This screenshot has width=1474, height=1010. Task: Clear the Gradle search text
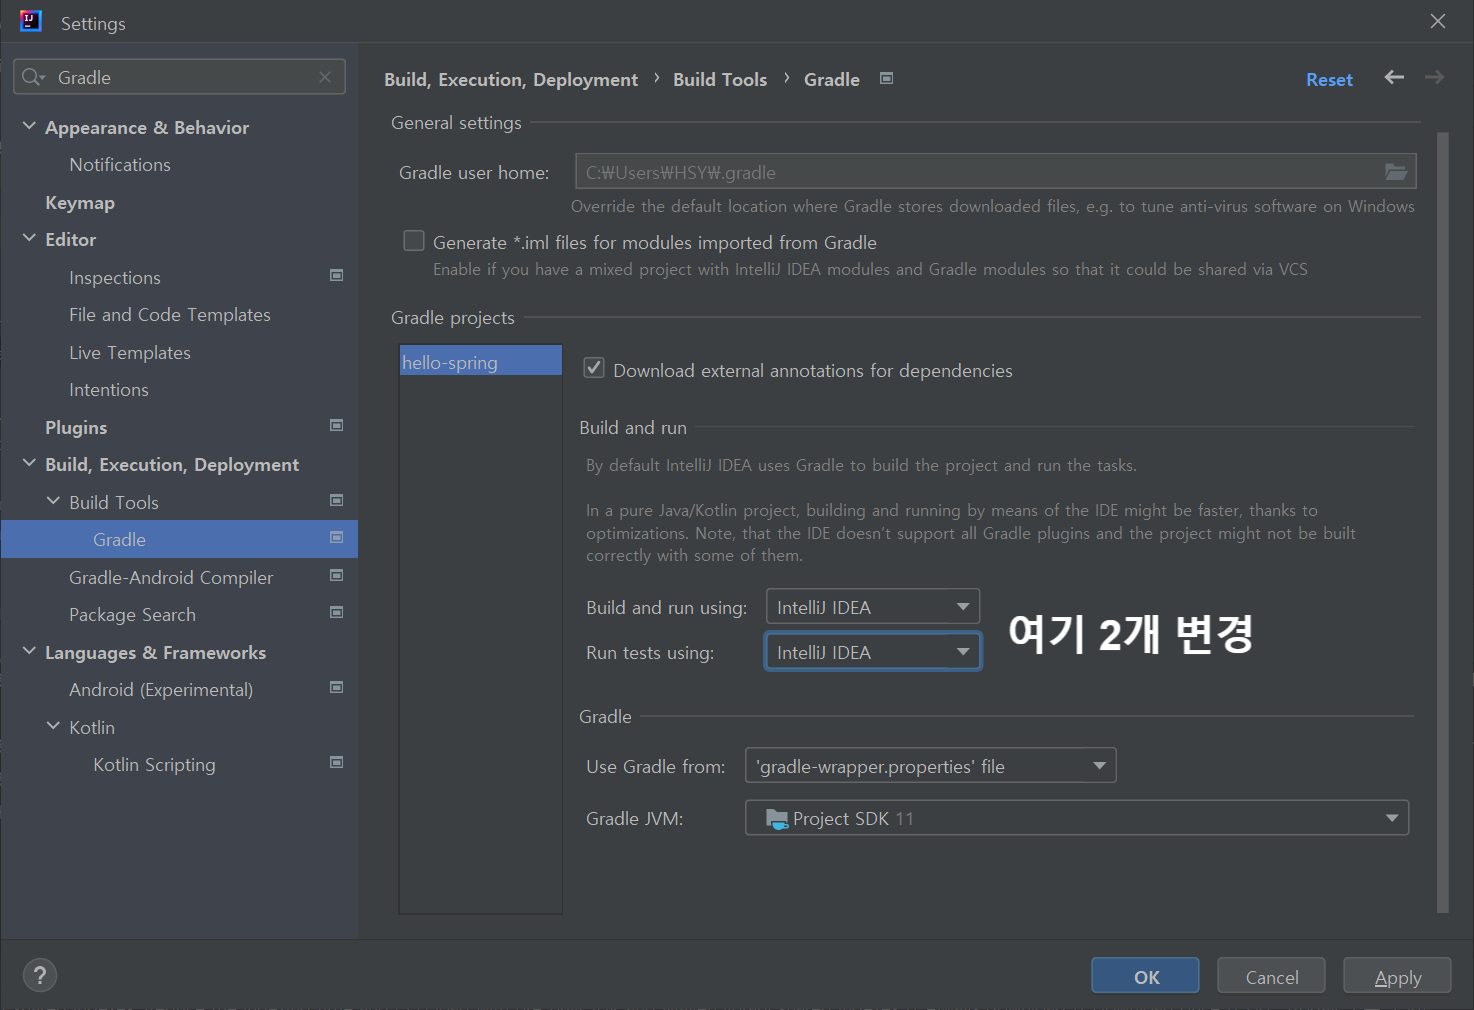pos(325,77)
